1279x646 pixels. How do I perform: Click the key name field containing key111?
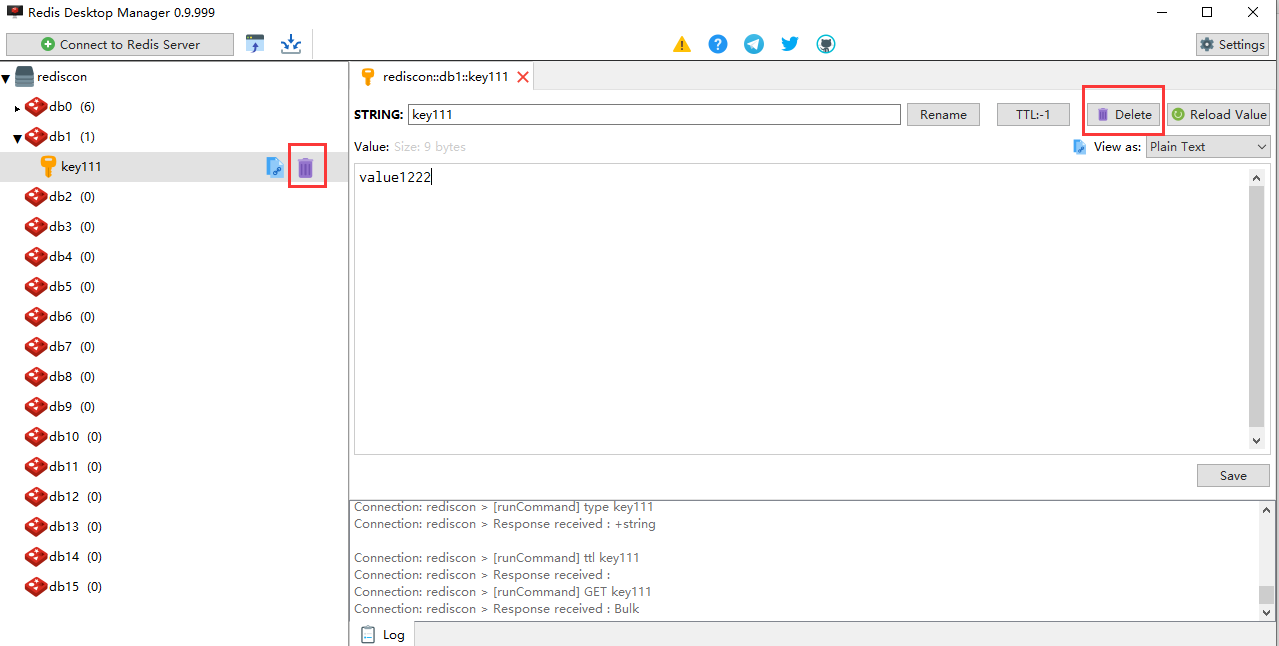pos(654,115)
